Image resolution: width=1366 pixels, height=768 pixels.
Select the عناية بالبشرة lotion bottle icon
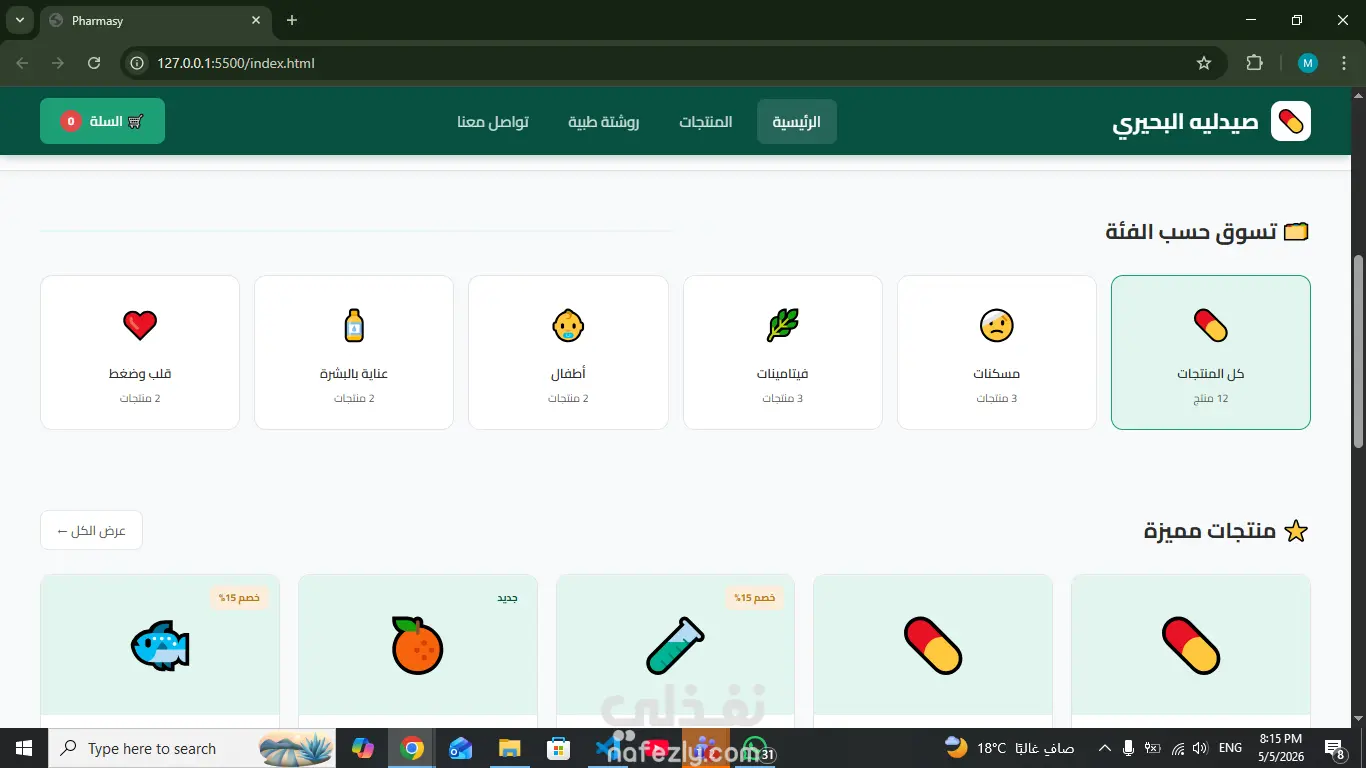pos(354,325)
